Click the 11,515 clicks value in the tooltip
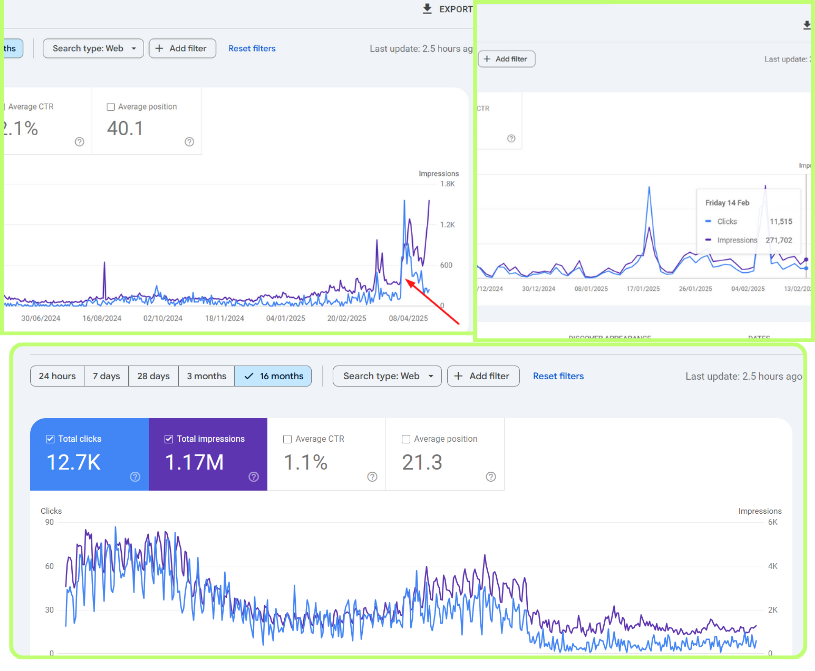Viewport: 815px width, 671px height. (x=781, y=221)
